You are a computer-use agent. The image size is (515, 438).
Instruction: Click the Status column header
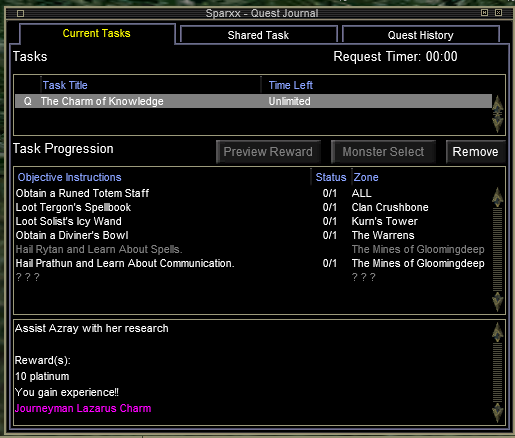331,177
